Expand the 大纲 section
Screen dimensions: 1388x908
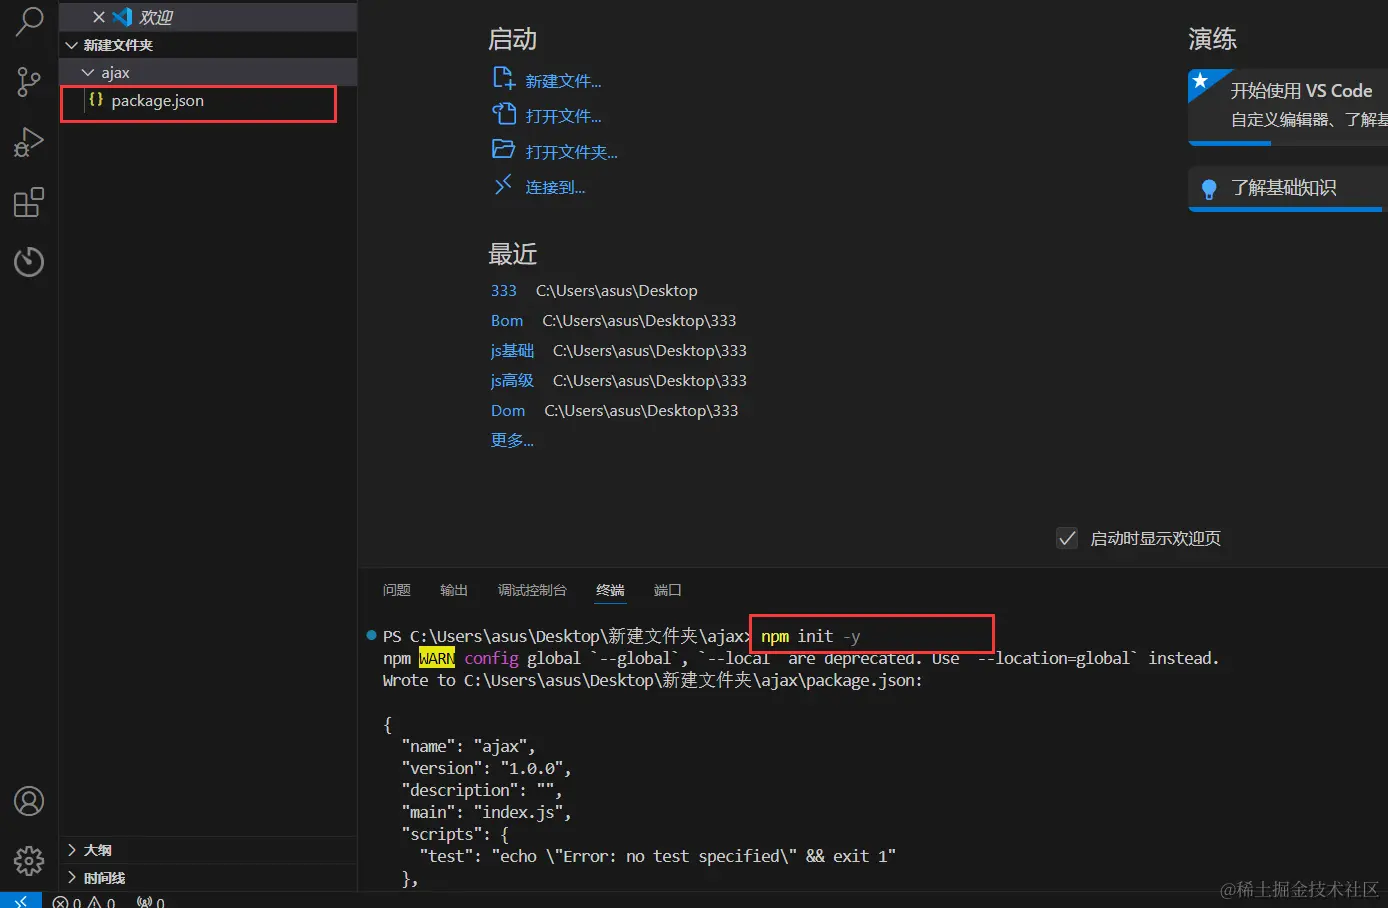(97, 849)
